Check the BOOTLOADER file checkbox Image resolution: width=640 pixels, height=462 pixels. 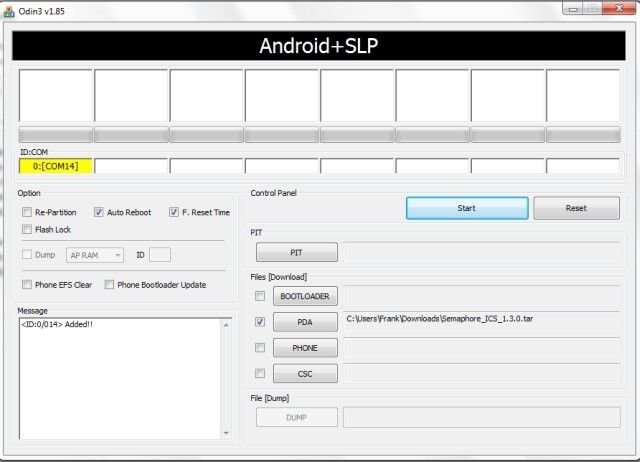(260, 296)
